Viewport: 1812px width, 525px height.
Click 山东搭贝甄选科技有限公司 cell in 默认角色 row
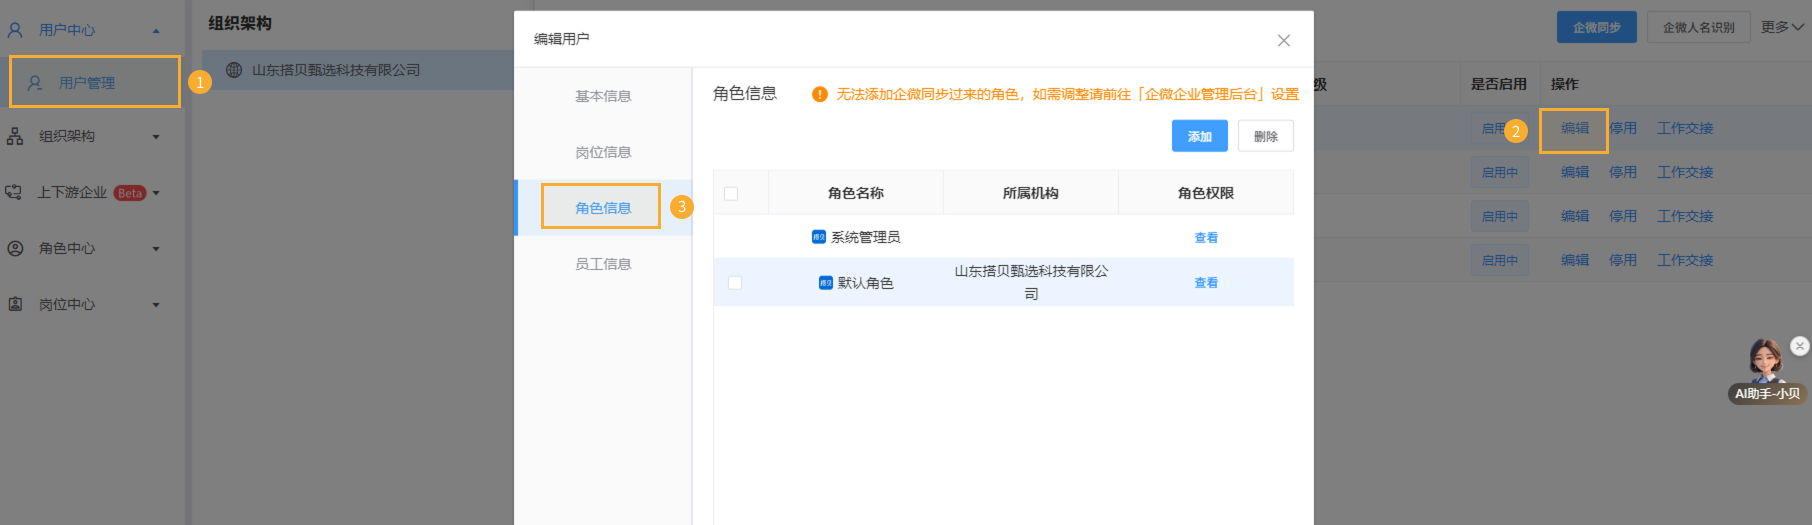pyautogui.click(x=1031, y=282)
